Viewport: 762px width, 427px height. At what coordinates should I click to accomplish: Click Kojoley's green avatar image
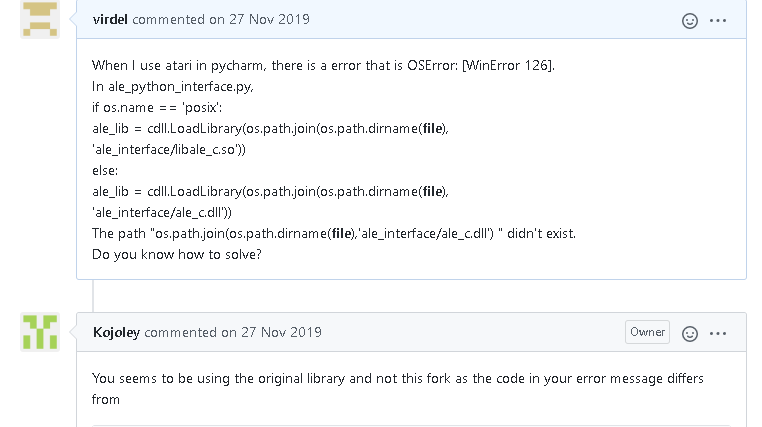(40, 332)
